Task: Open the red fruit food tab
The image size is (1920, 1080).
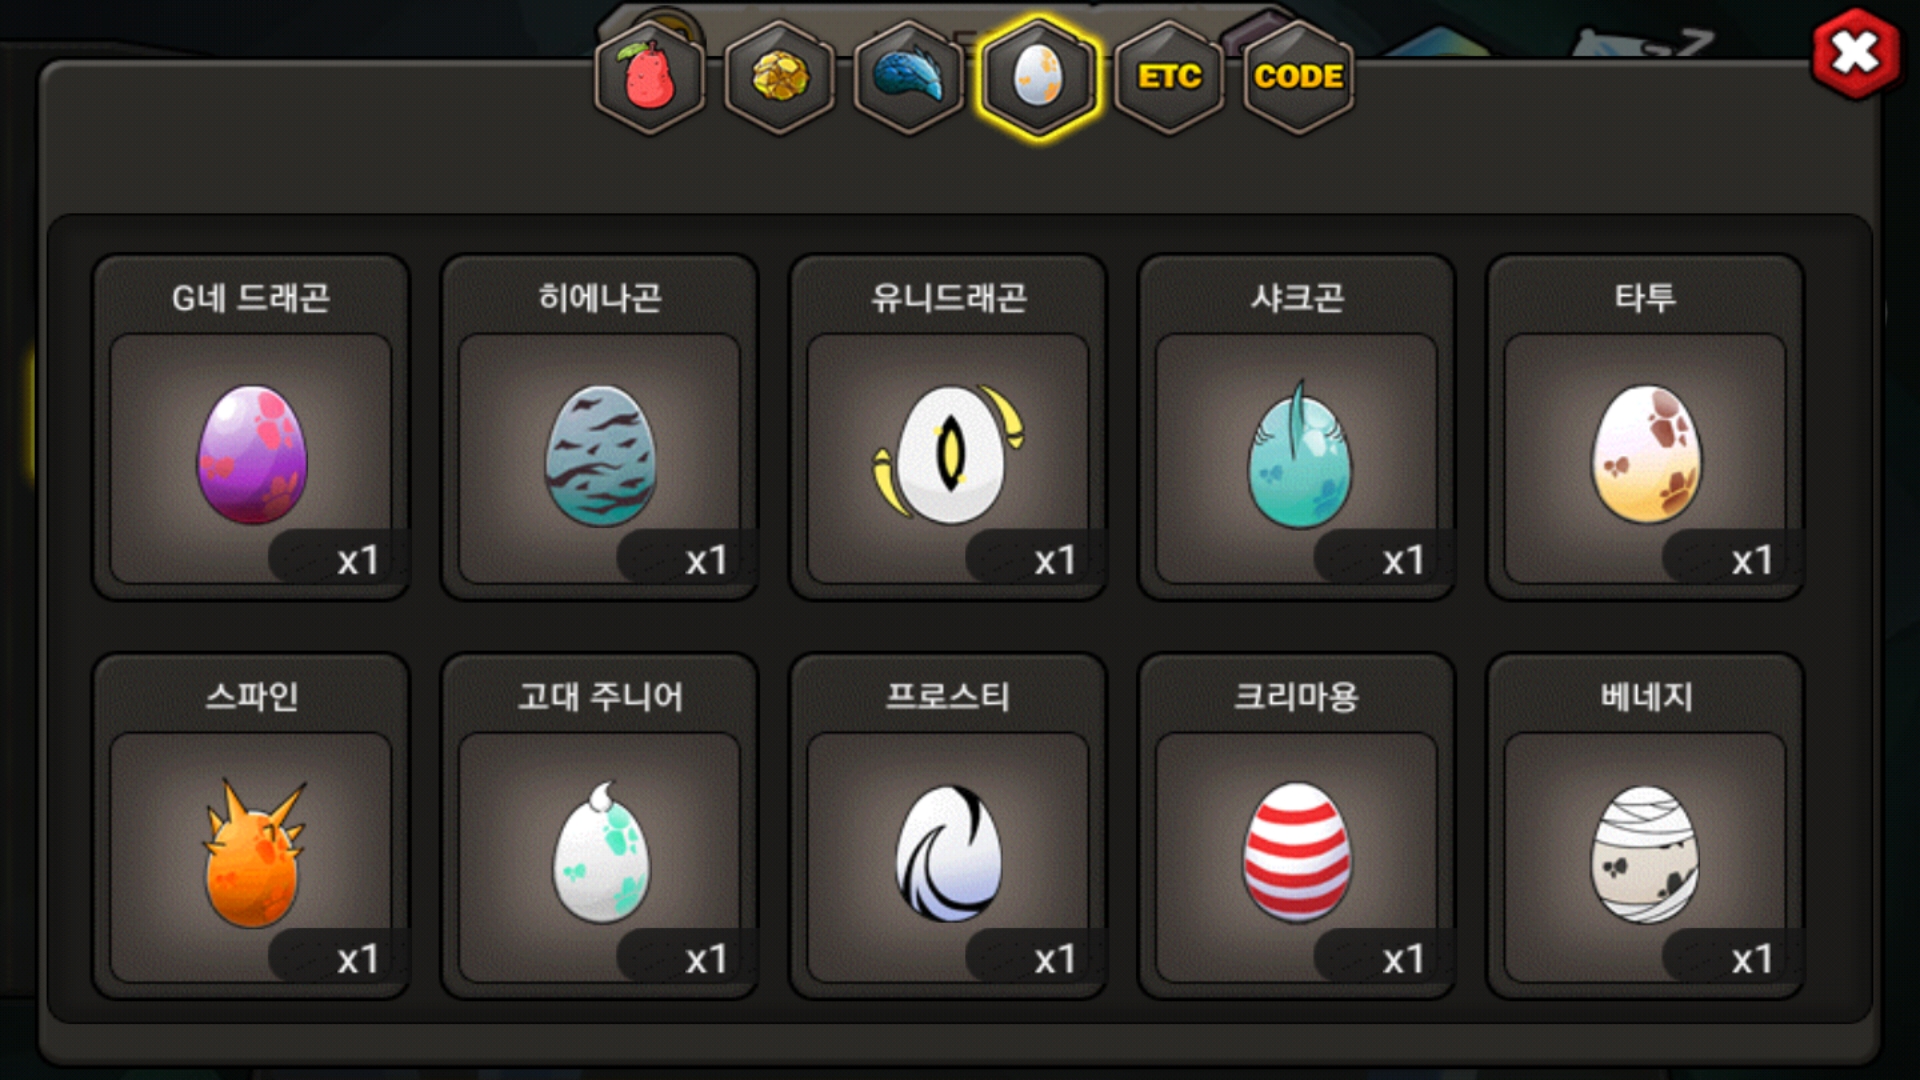Action: (x=650, y=77)
